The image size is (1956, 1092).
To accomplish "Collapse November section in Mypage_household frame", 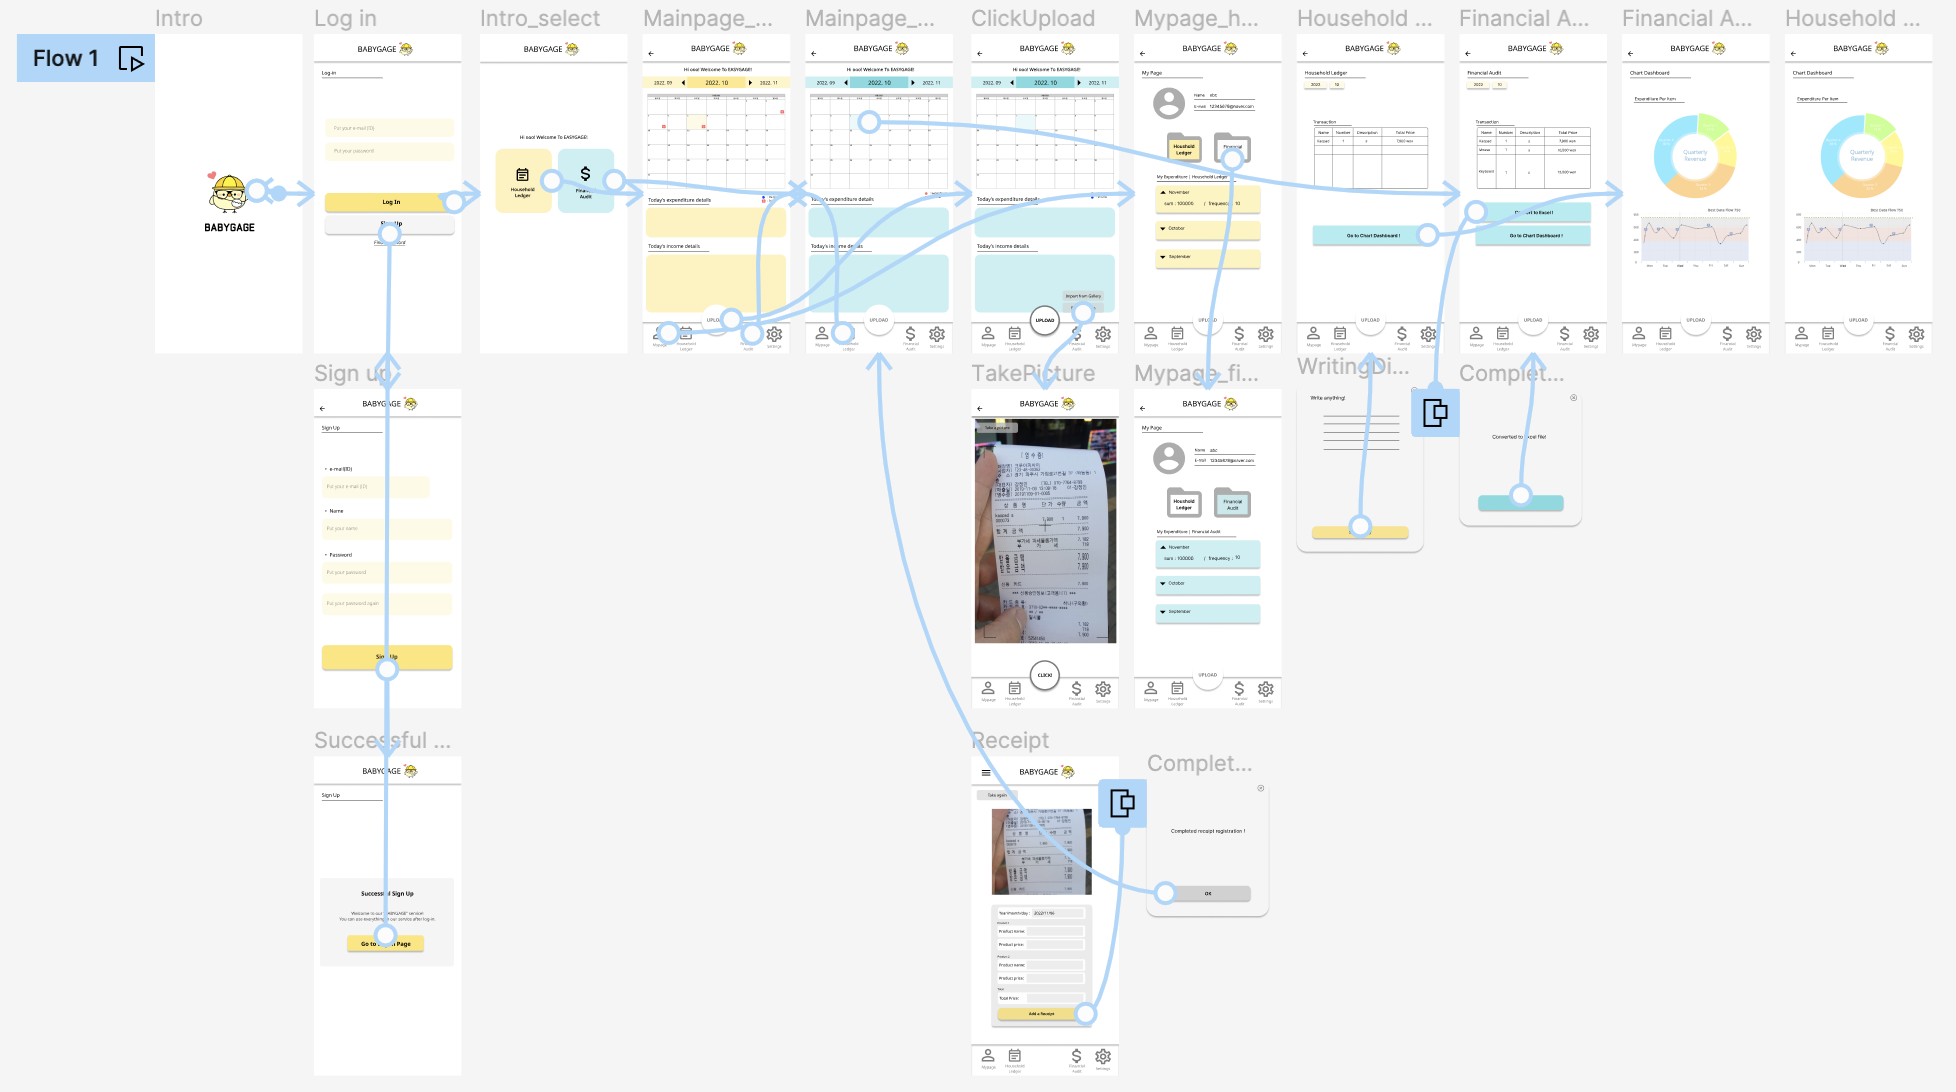I will click(x=1163, y=192).
